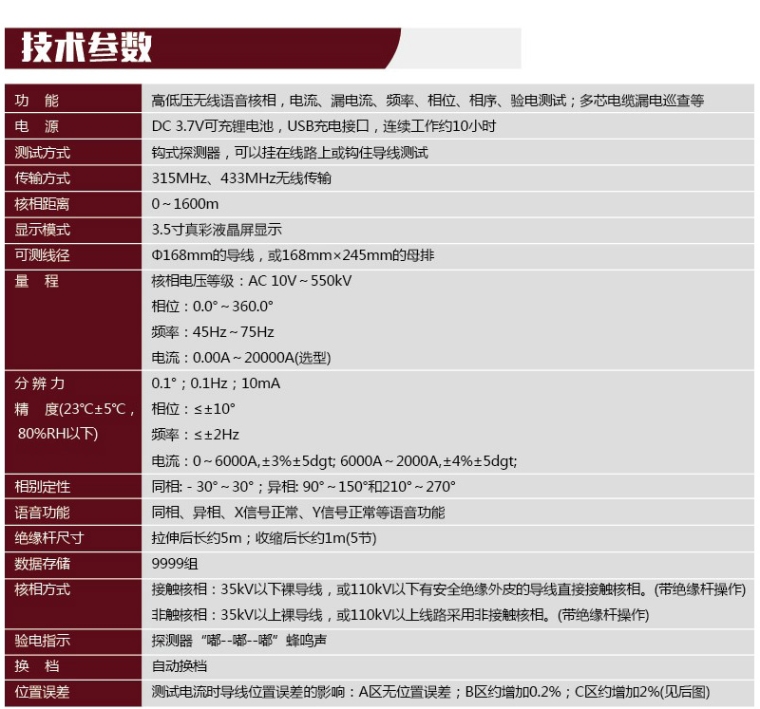Select the 相别定性 row label
760x709 pixels.
tap(42, 487)
